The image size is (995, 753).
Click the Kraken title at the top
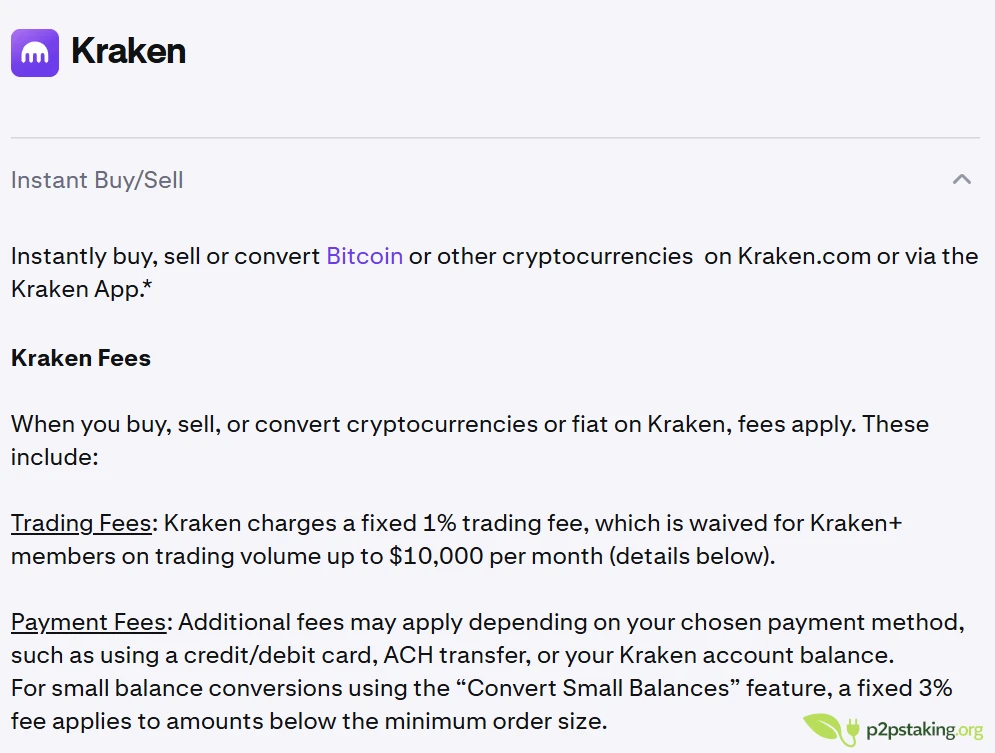tap(128, 52)
